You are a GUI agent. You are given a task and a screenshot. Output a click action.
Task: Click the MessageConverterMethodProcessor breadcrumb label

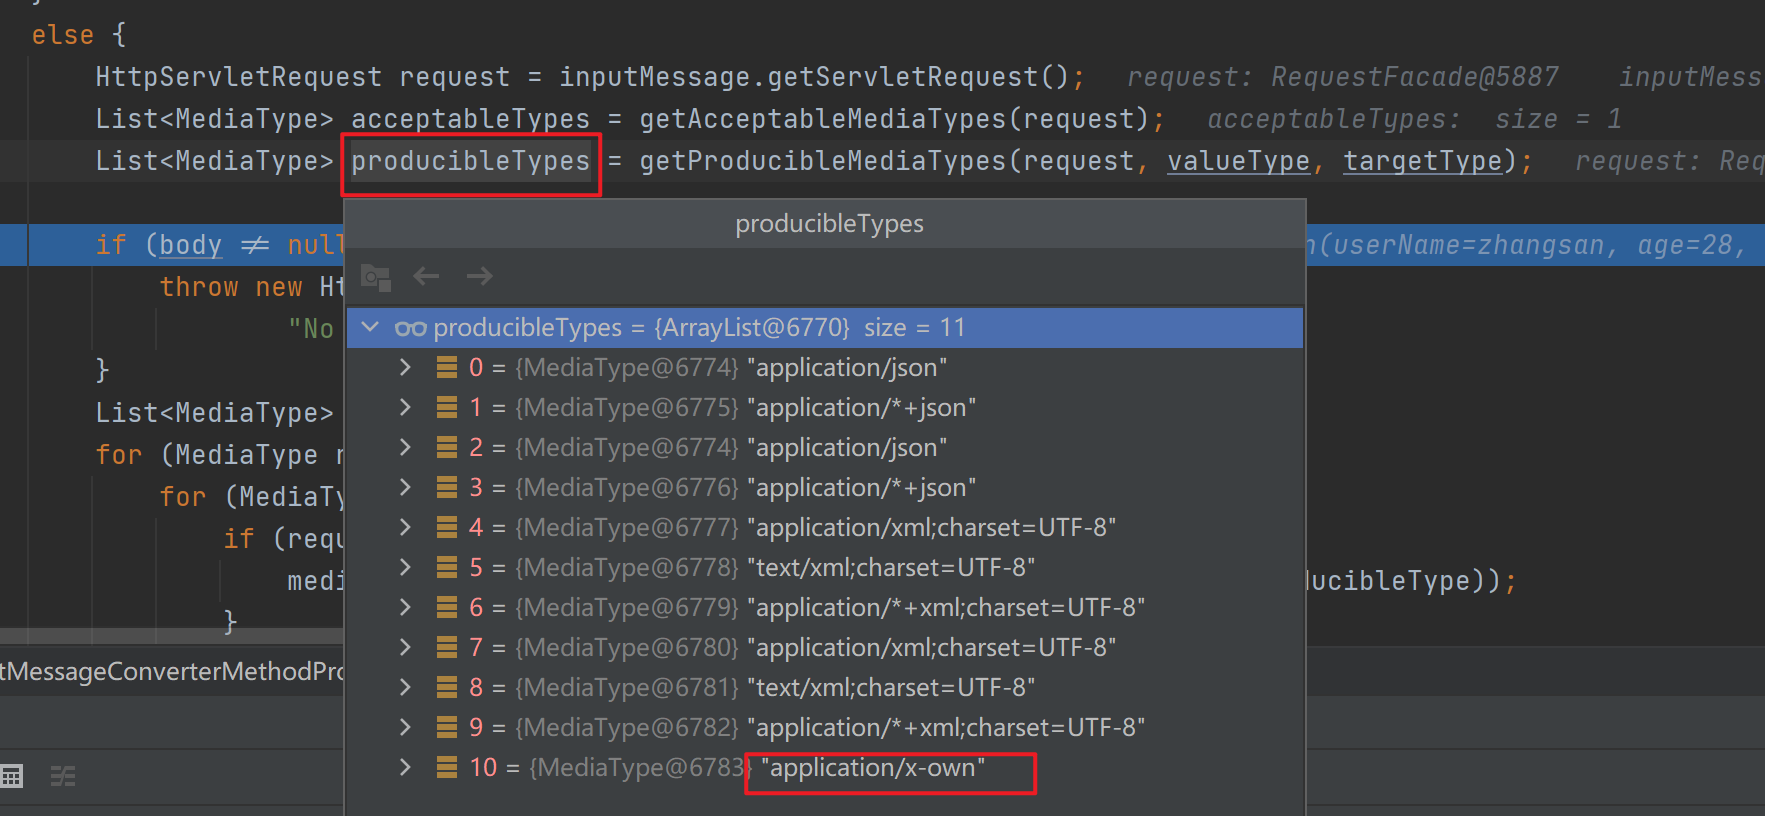point(172,671)
